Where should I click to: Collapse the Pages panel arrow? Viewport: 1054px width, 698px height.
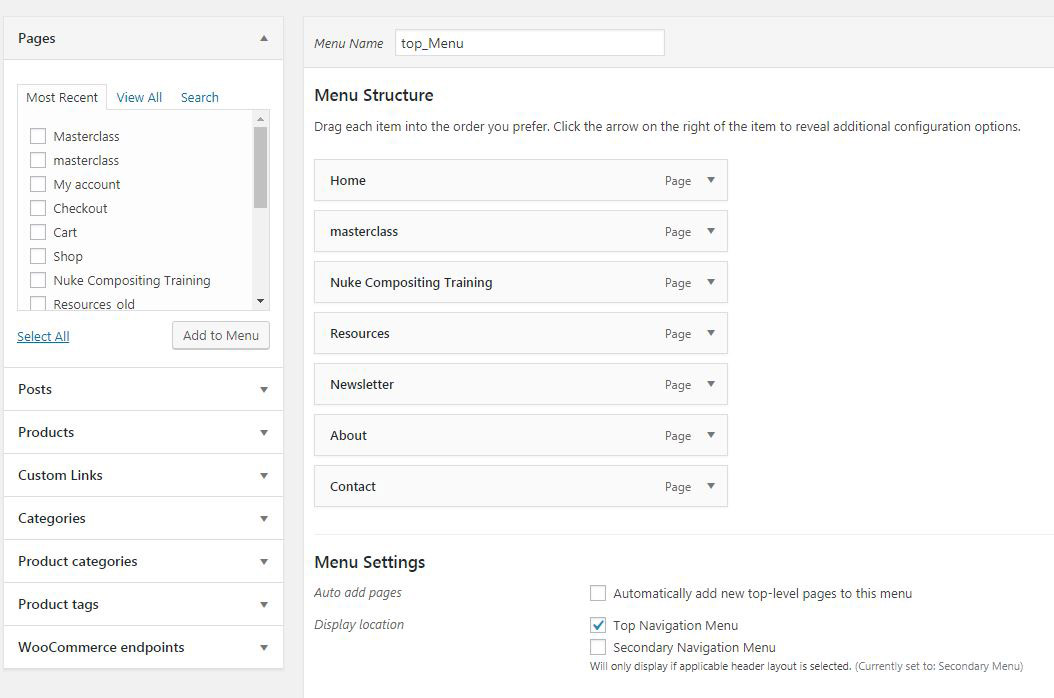[264, 38]
